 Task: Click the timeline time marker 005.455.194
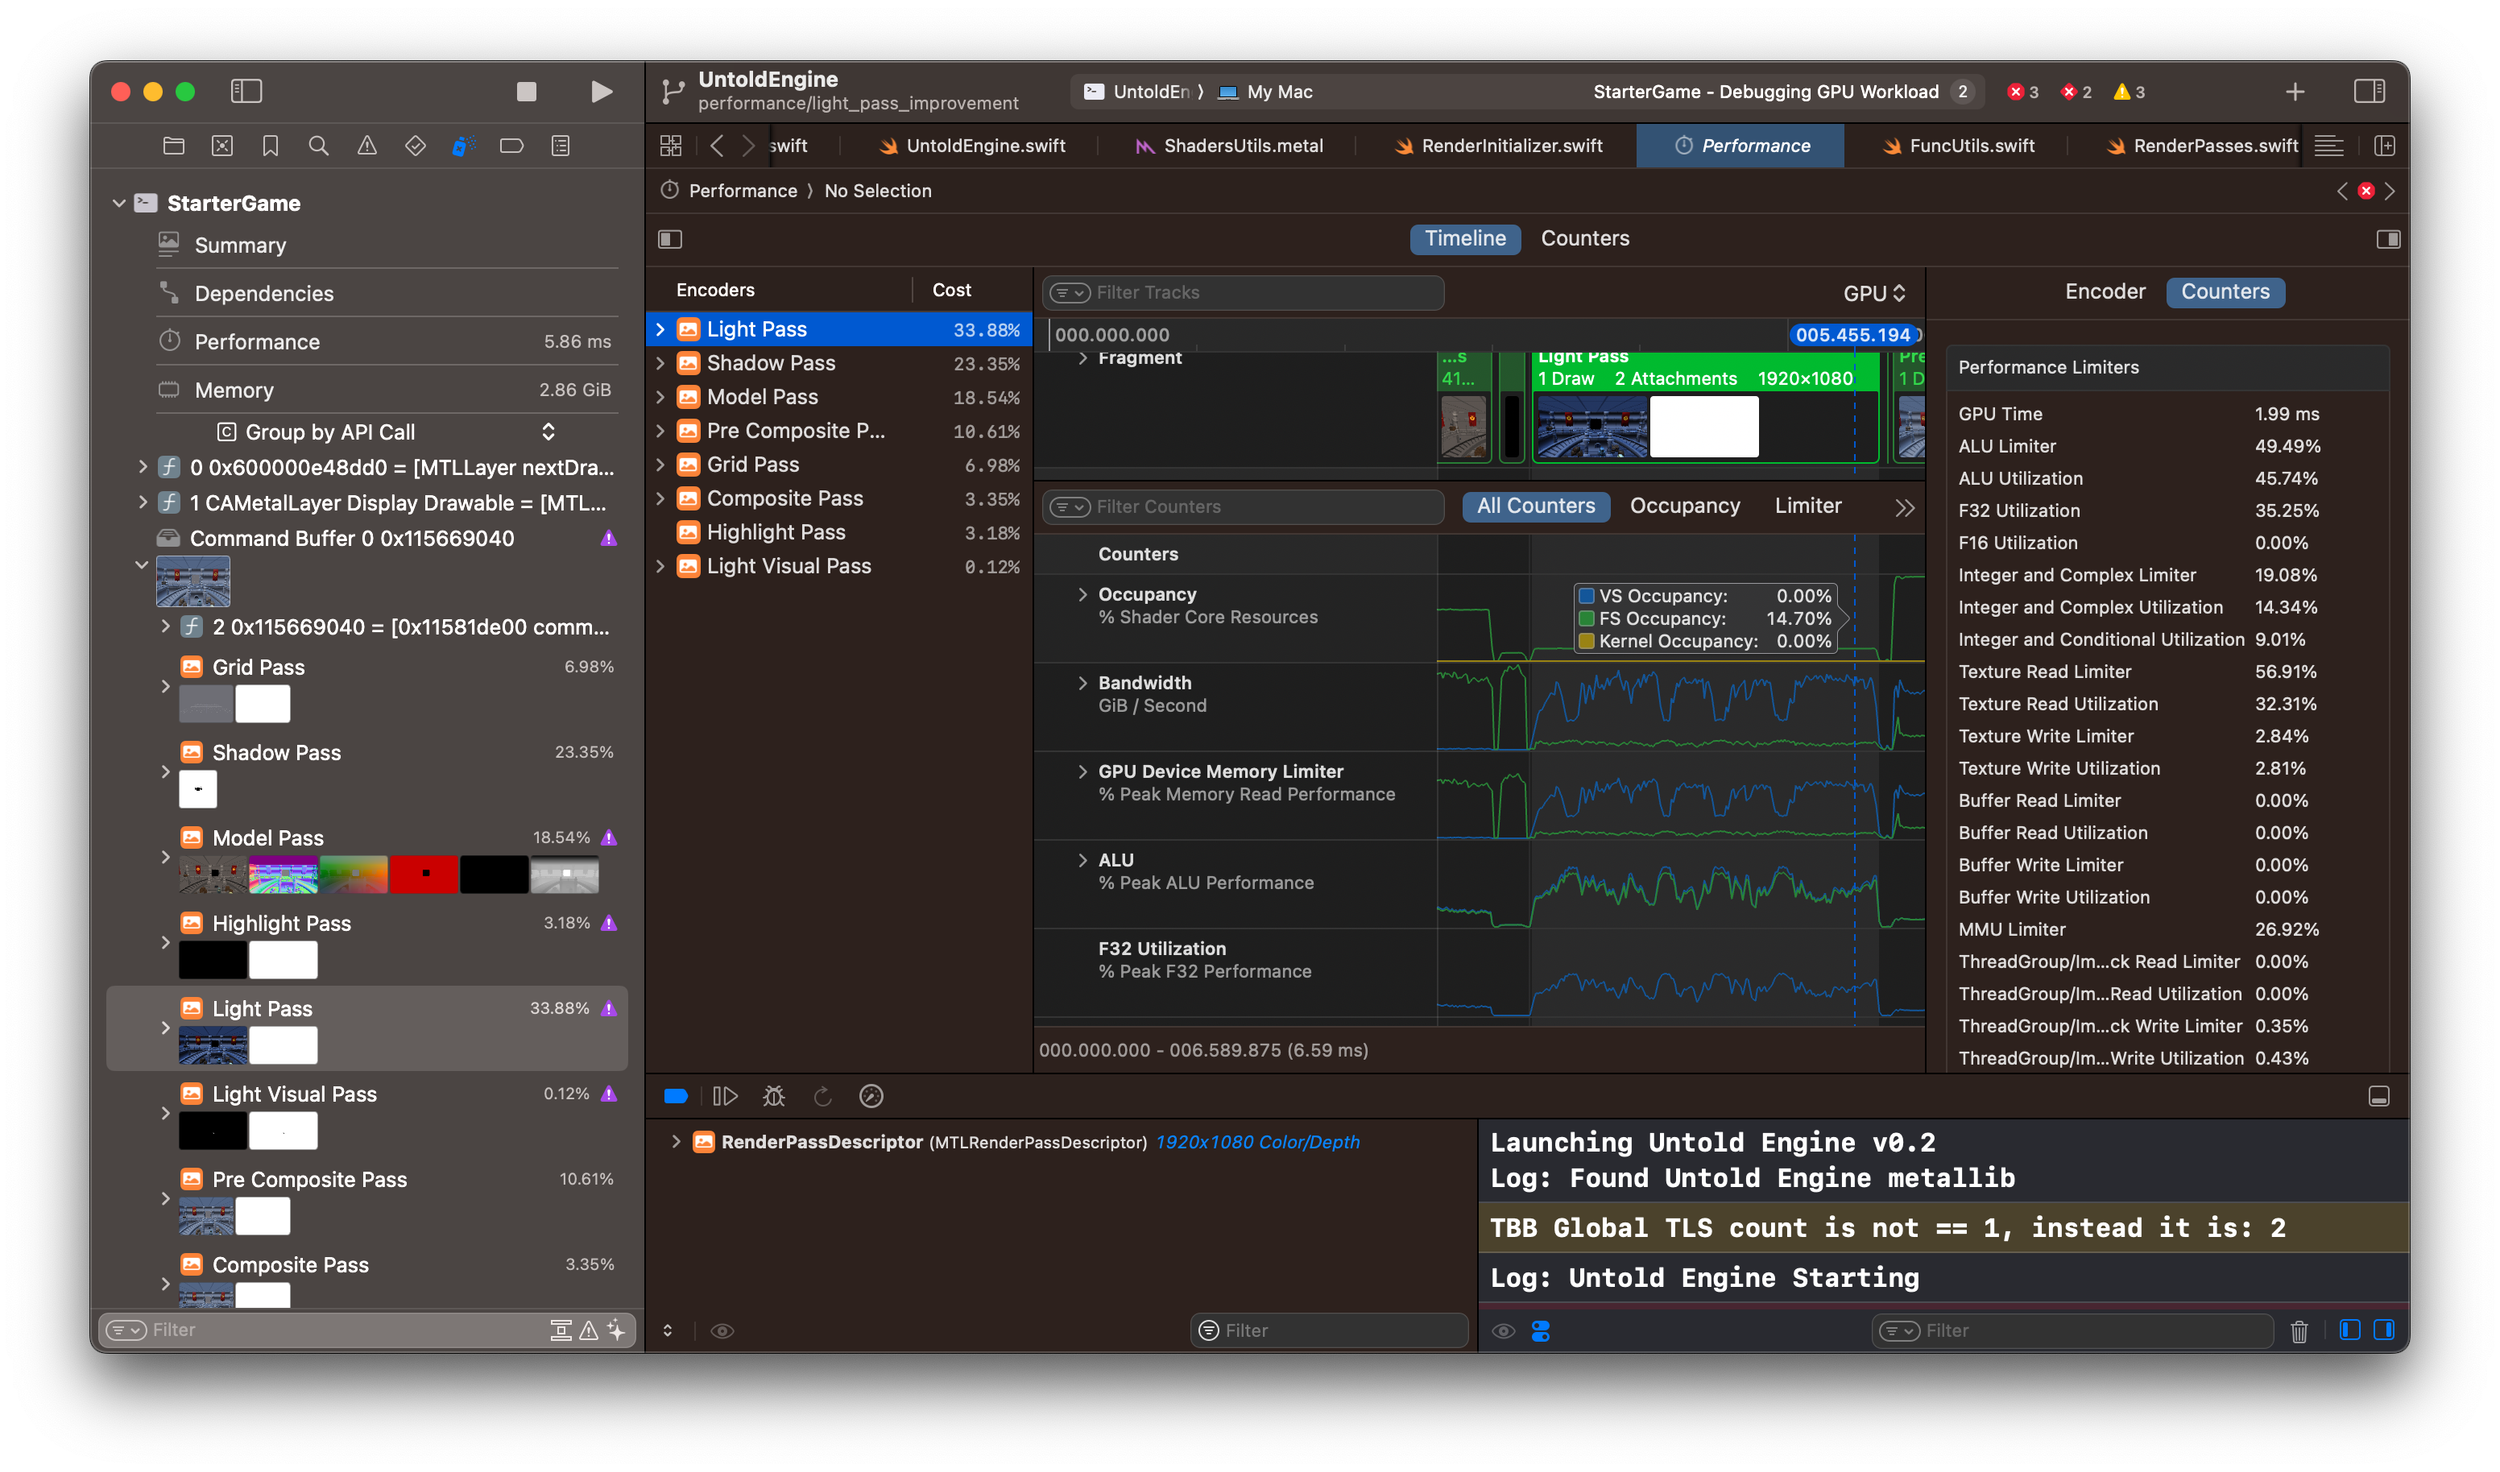pos(1853,335)
